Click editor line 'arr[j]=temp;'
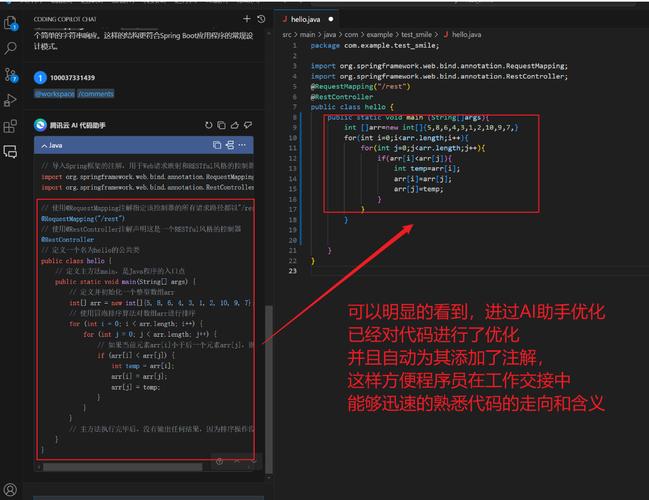Screen dimensions: 649x500 [x=418, y=189]
